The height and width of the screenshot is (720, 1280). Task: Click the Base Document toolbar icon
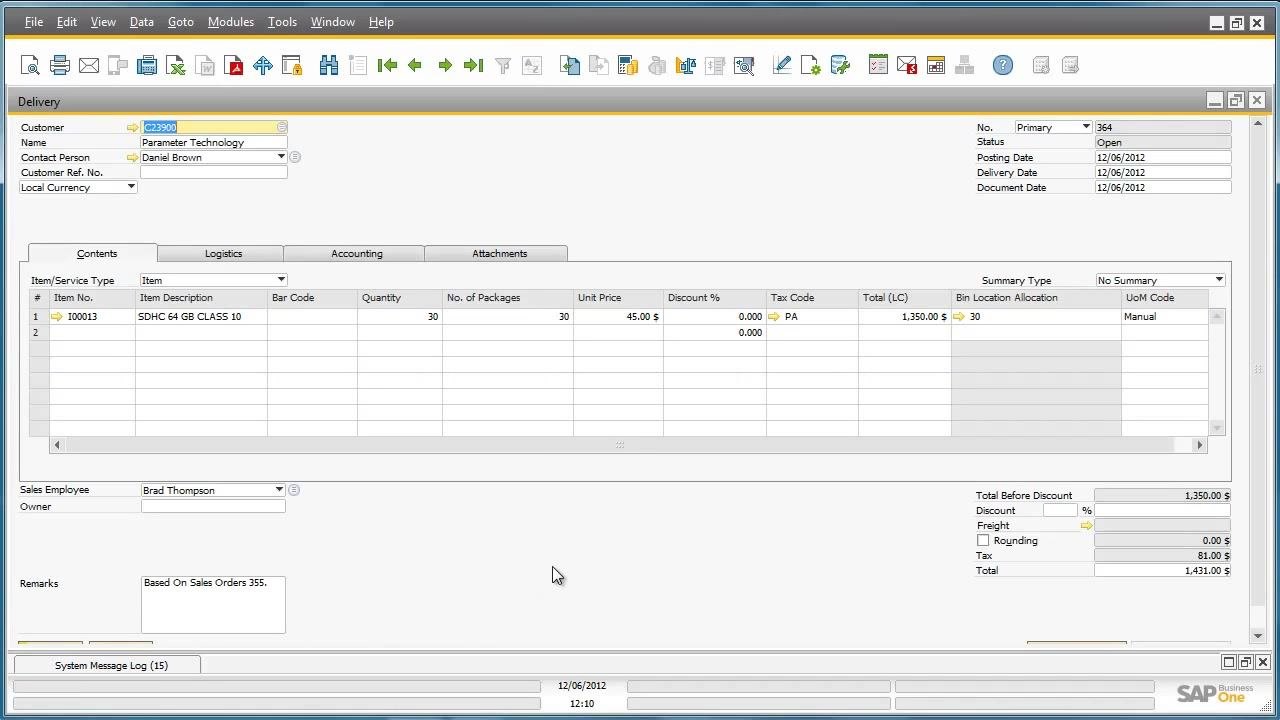(570, 66)
